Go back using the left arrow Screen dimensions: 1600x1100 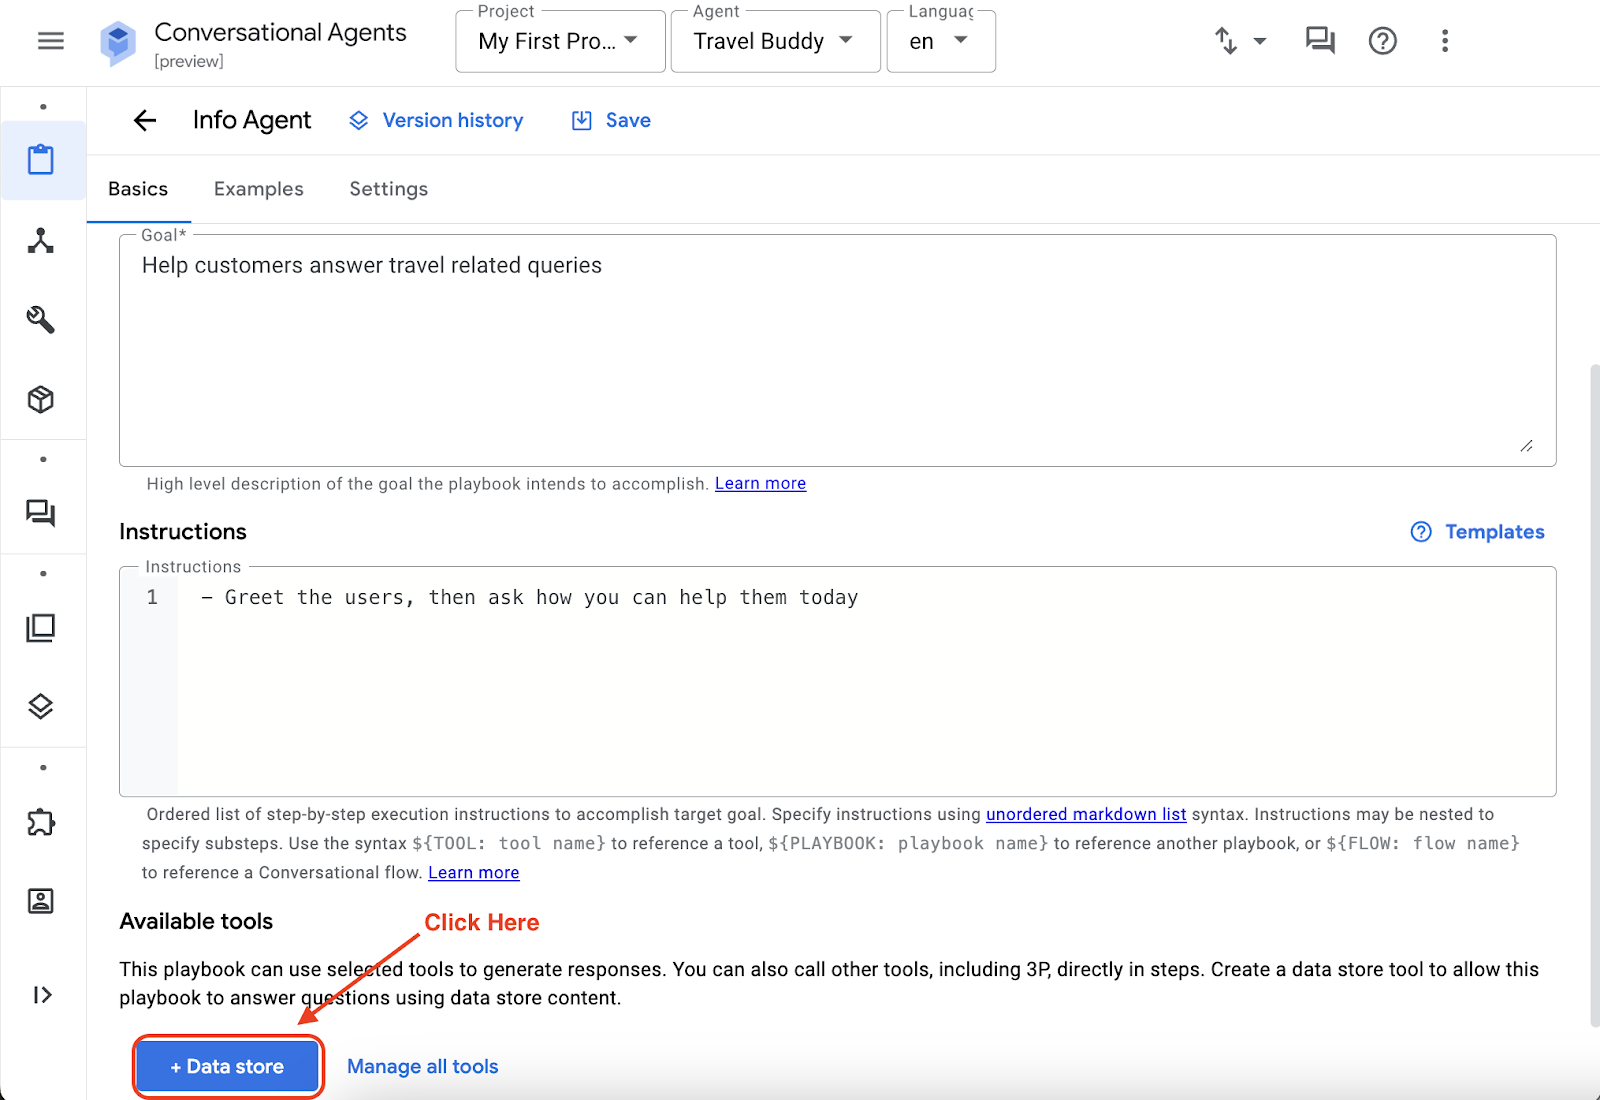pos(145,121)
